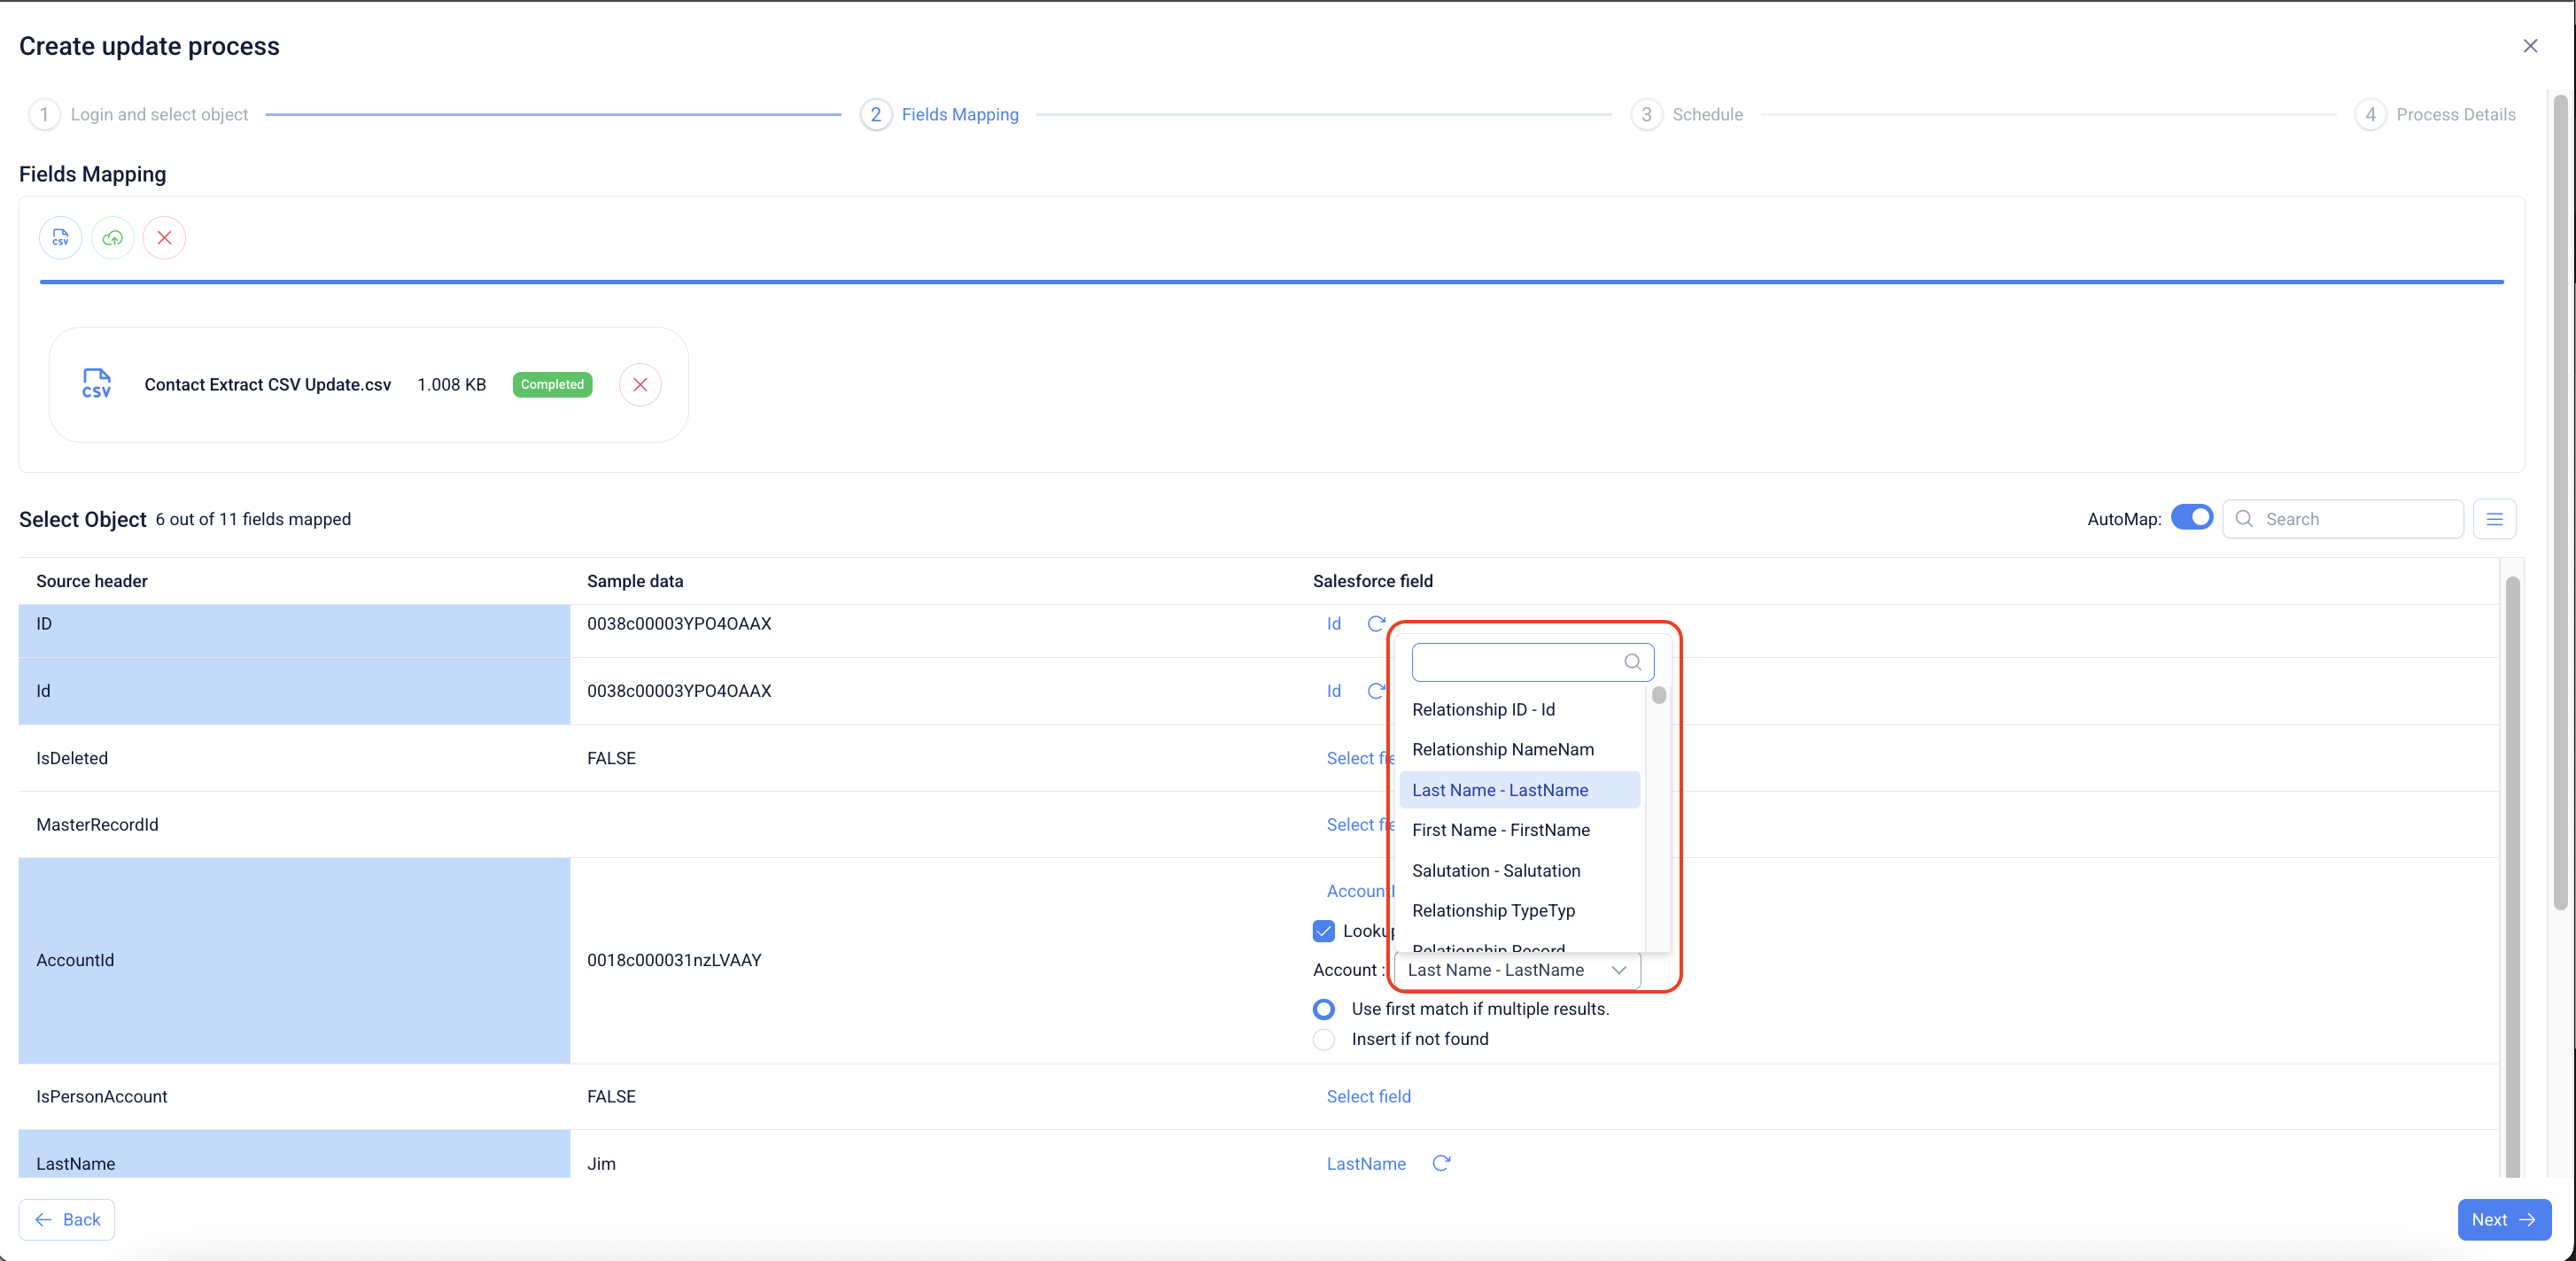Image resolution: width=2576 pixels, height=1261 pixels.
Task: Select Insert if not found option
Action: pyautogui.click(x=1324, y=1040)
